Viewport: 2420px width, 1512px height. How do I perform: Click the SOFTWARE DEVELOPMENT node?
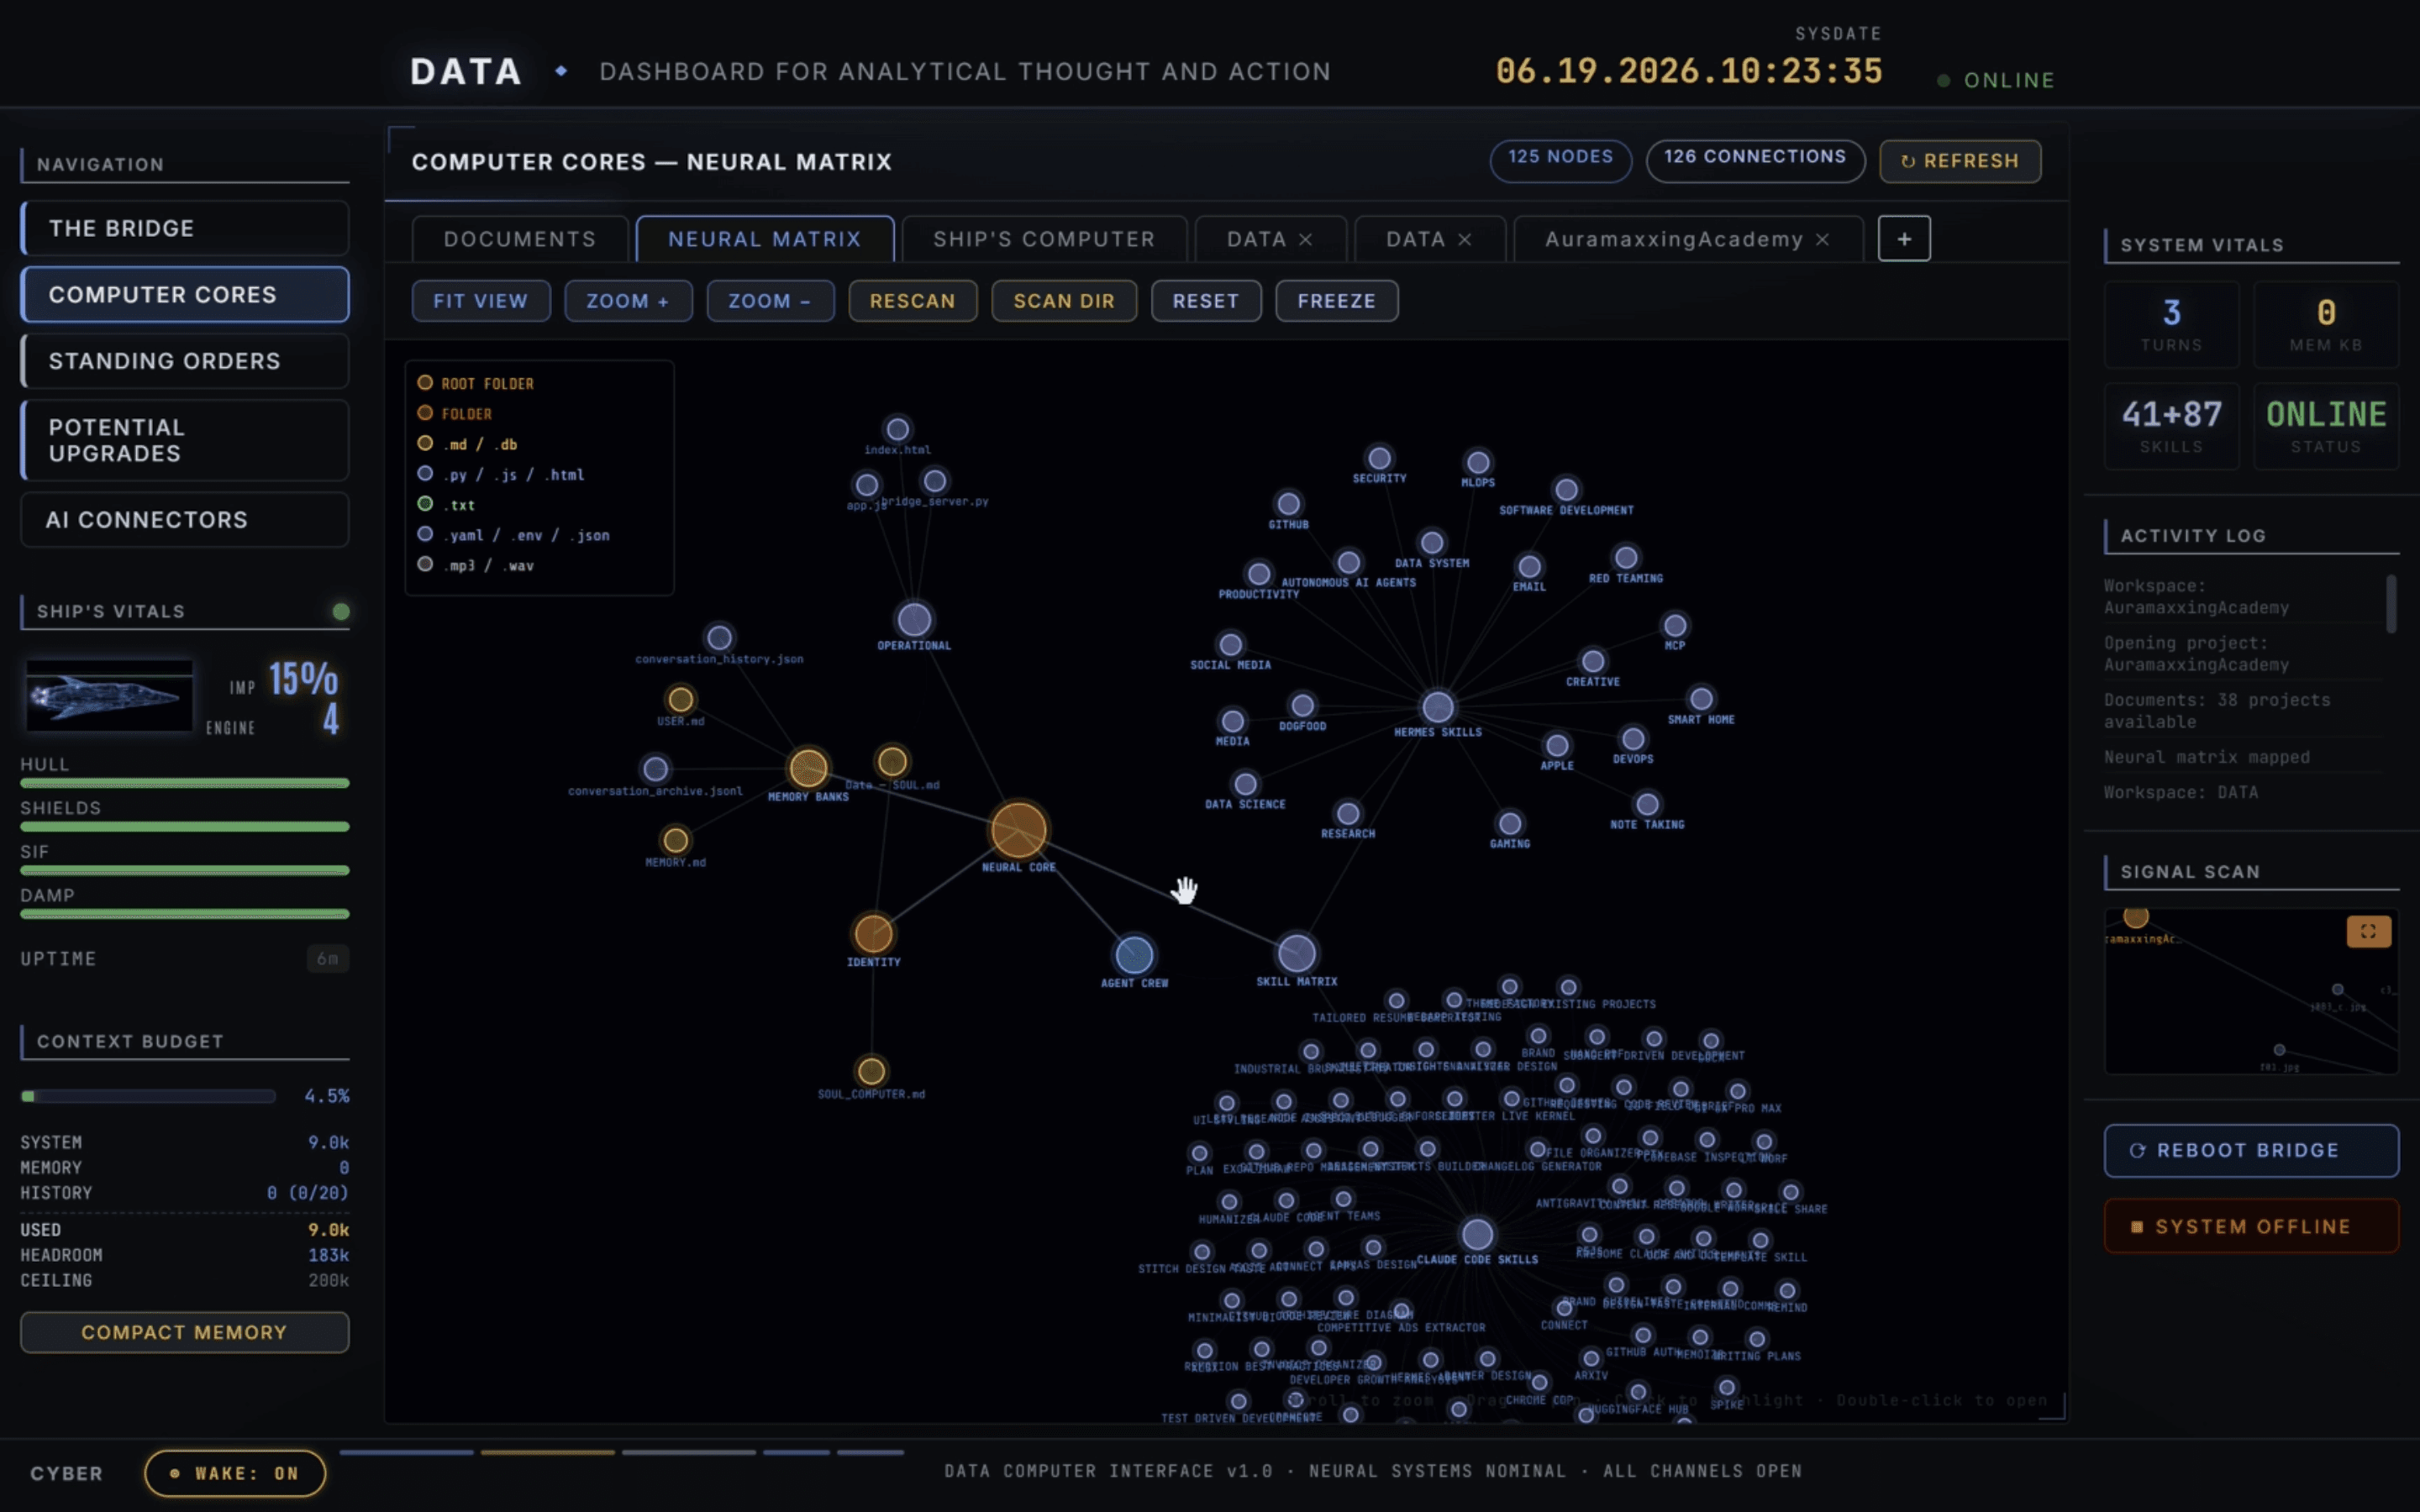tap(1567, 490)
